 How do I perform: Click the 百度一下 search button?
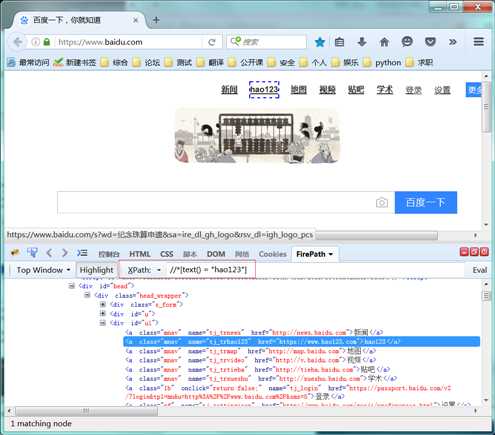[426, 202]
